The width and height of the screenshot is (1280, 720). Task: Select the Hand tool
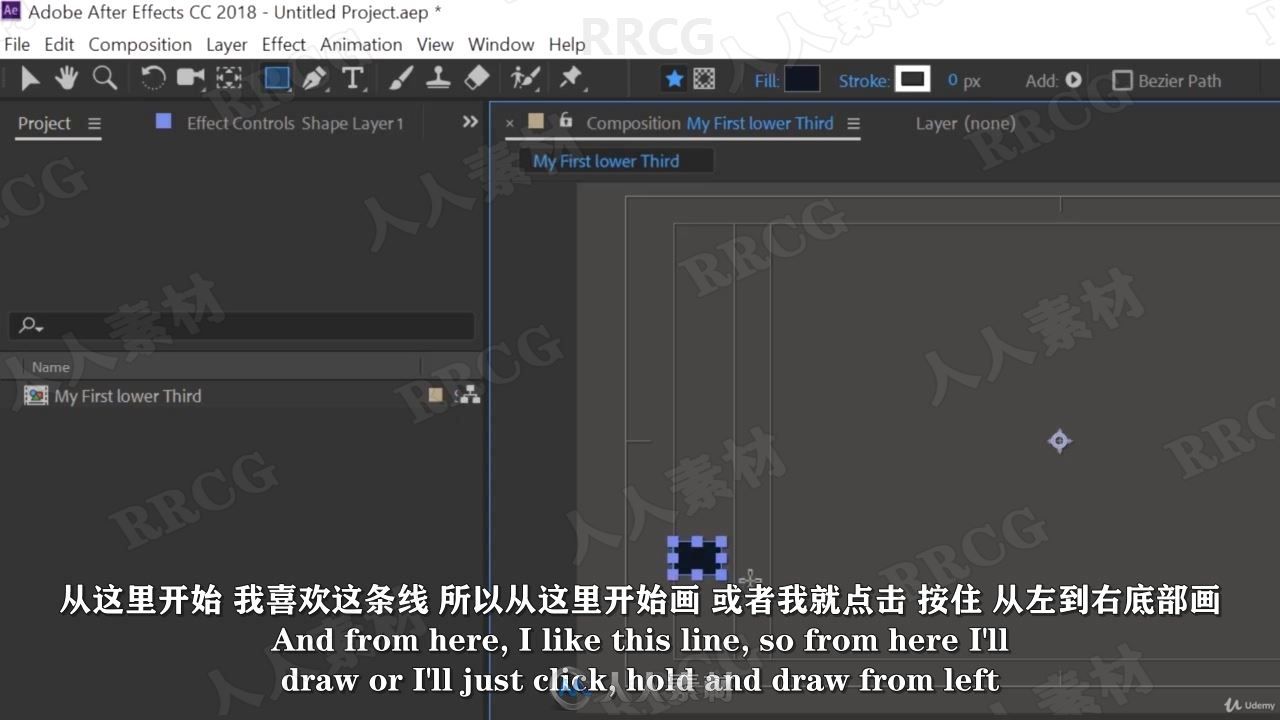(x=66, y=79)
